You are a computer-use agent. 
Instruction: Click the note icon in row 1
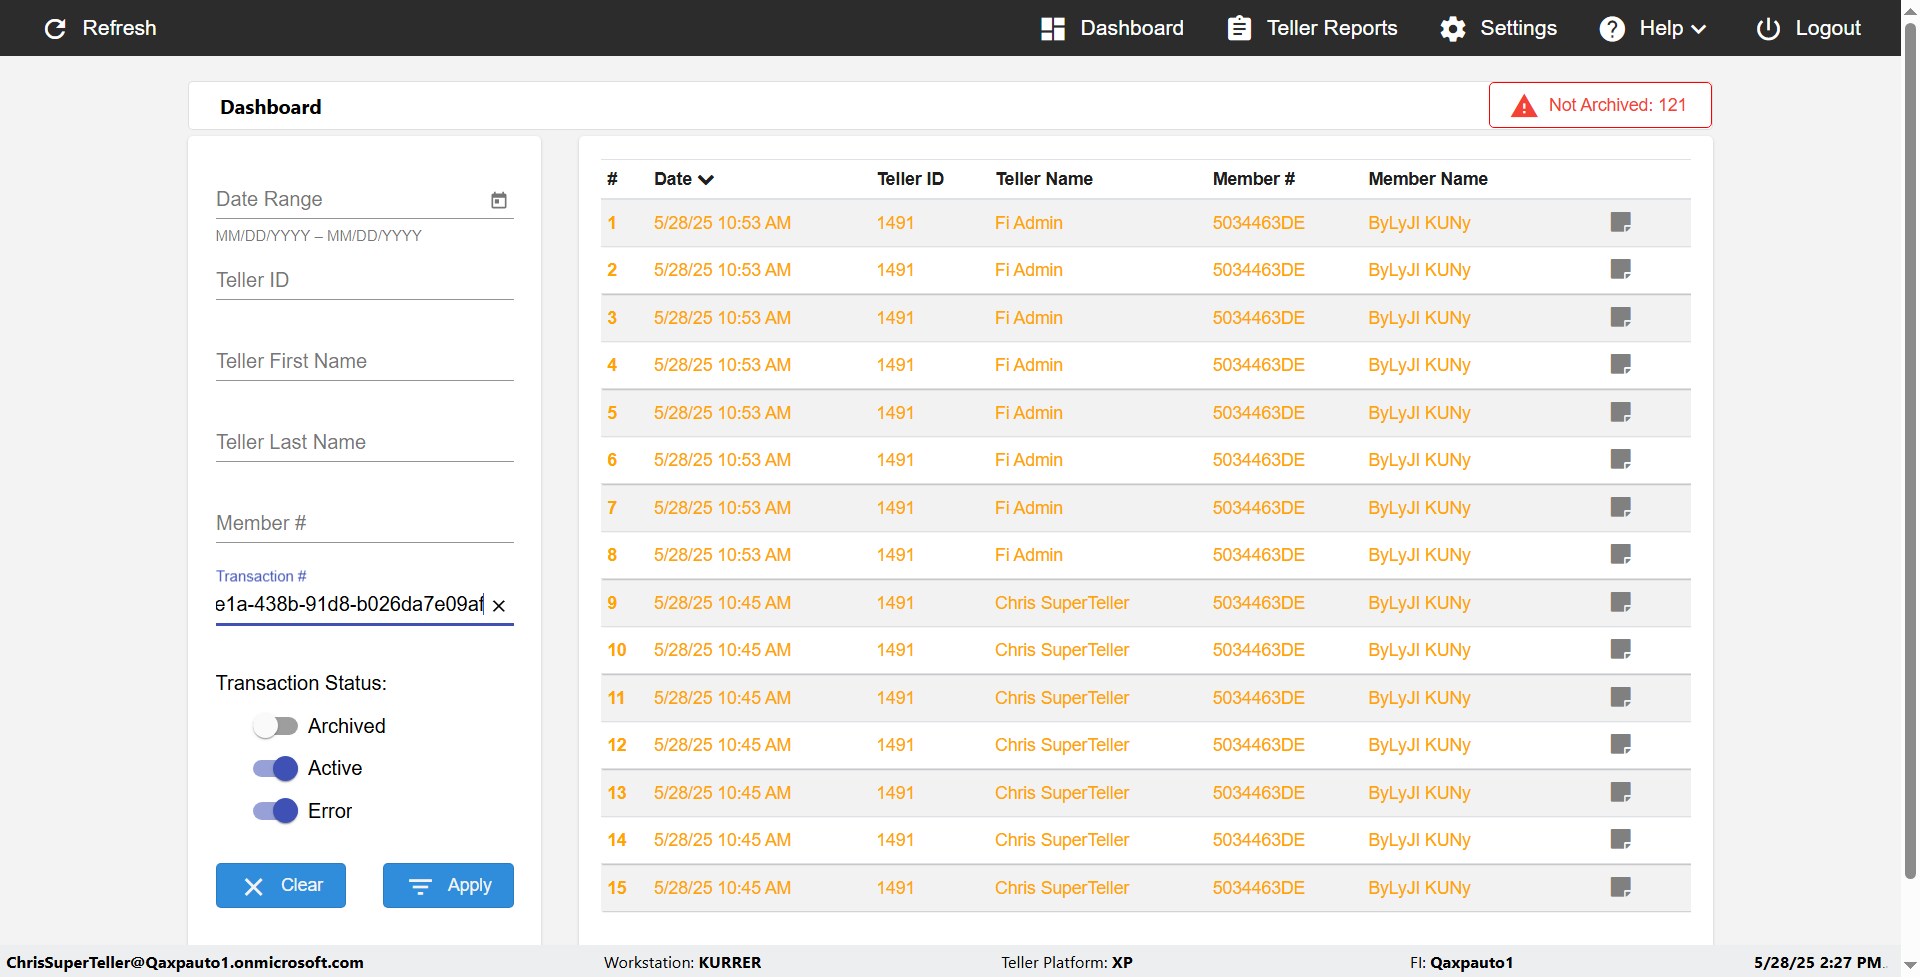(x=1620, y=222)
